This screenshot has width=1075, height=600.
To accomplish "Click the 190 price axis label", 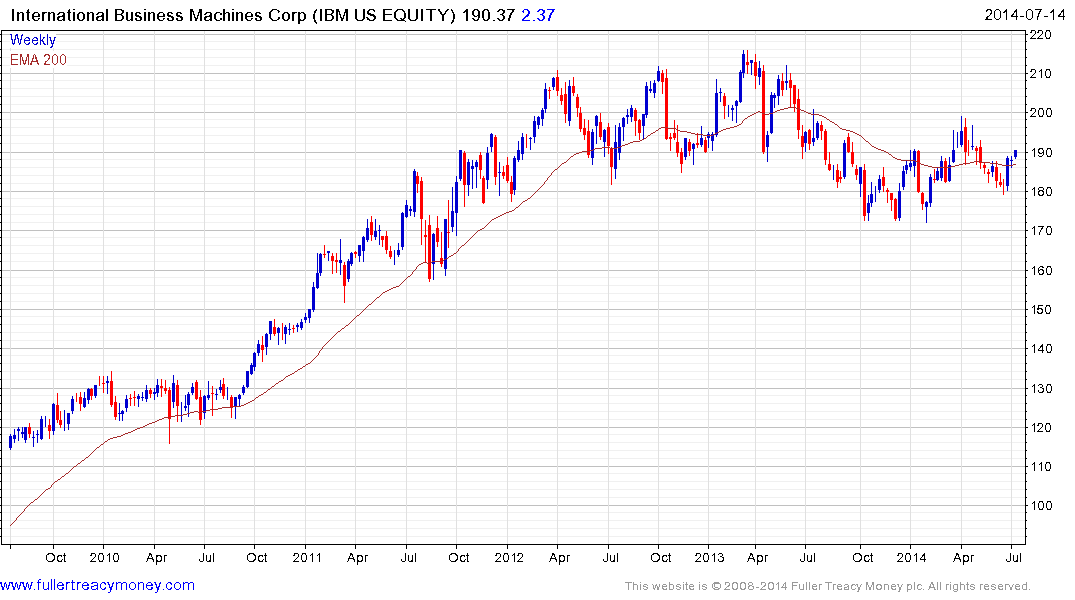I will 1040,152.
